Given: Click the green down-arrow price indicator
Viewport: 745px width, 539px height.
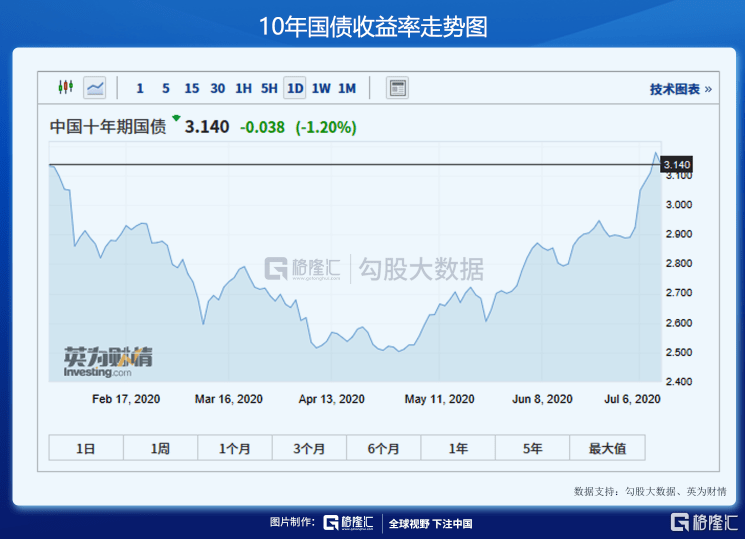Looking at the screenshot, I should [176, 118].
